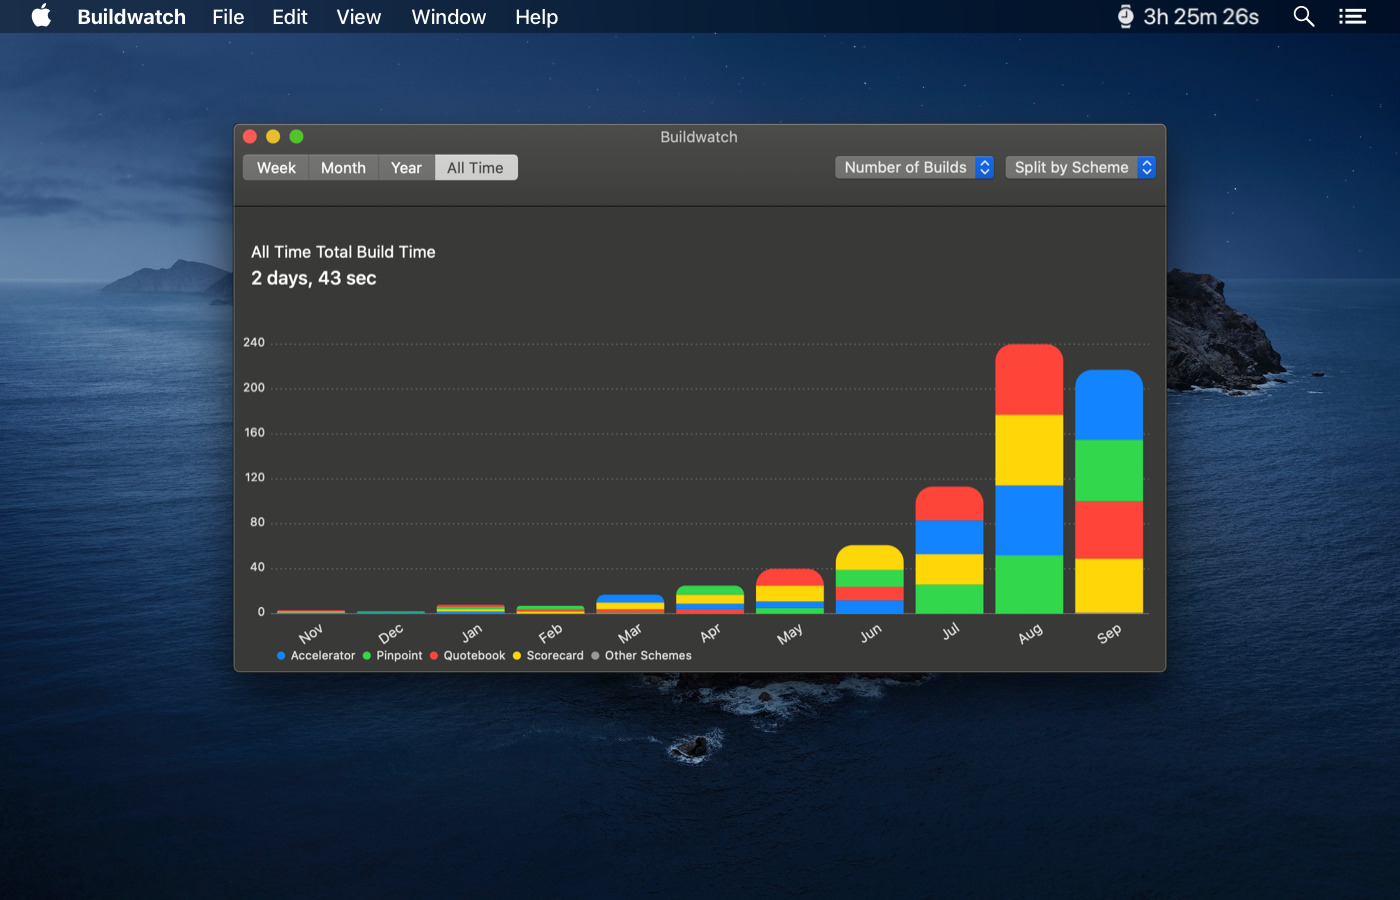The image size is (1400, 900).
Task: Switch the time range to Week
Action: (x=276, y=168)
